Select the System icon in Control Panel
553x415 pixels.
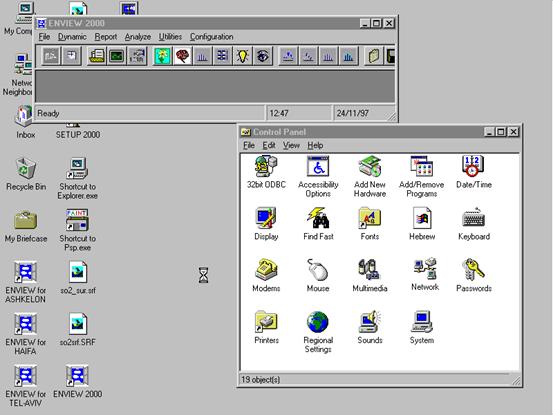click(421, 327)
